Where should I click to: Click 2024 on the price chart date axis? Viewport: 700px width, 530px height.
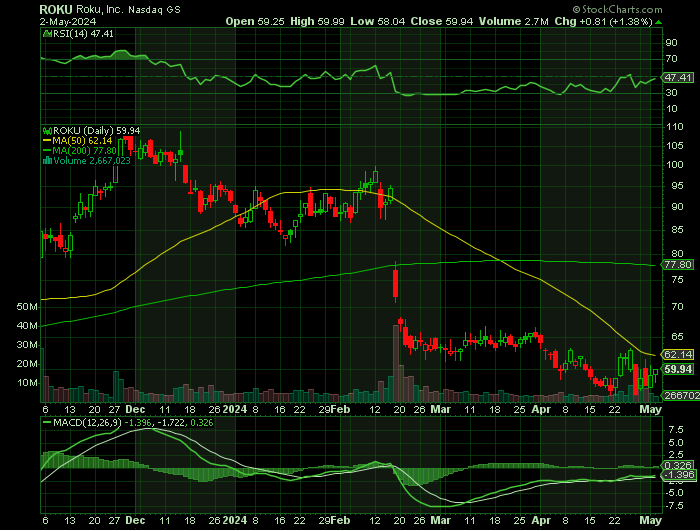click(x=235, y=409)
